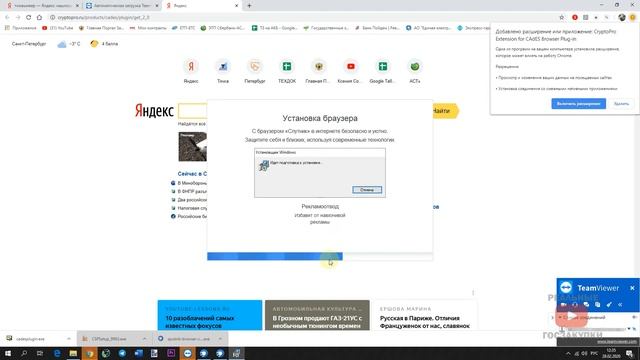Open a new browser tab
640x360 pixels.
249,6
